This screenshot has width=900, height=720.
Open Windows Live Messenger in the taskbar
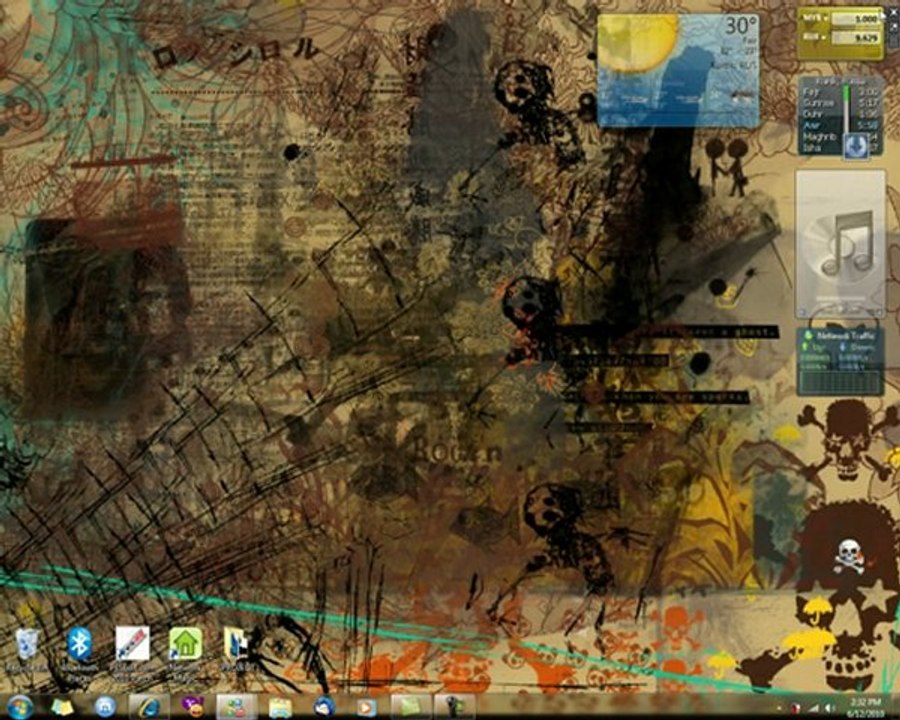(x=235, y=707)
